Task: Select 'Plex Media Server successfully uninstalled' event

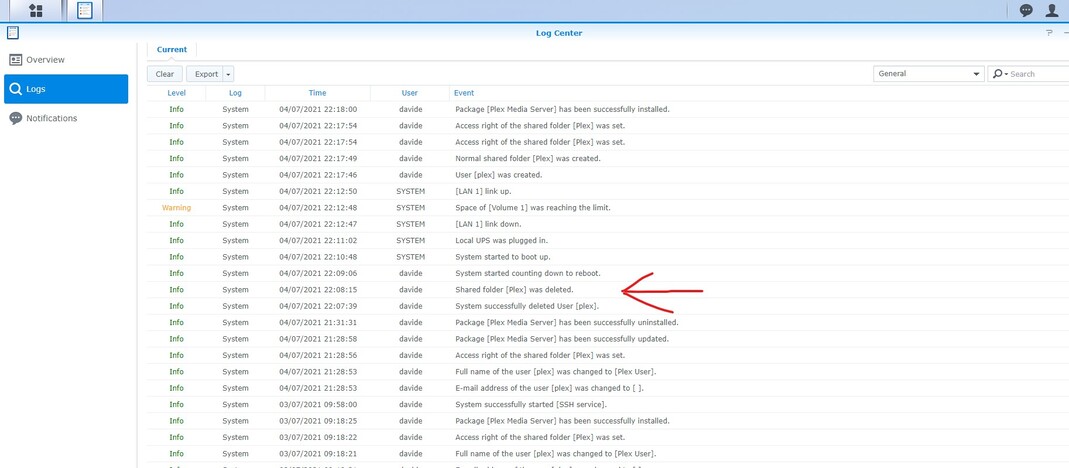Action: click(x=567, y=322)
